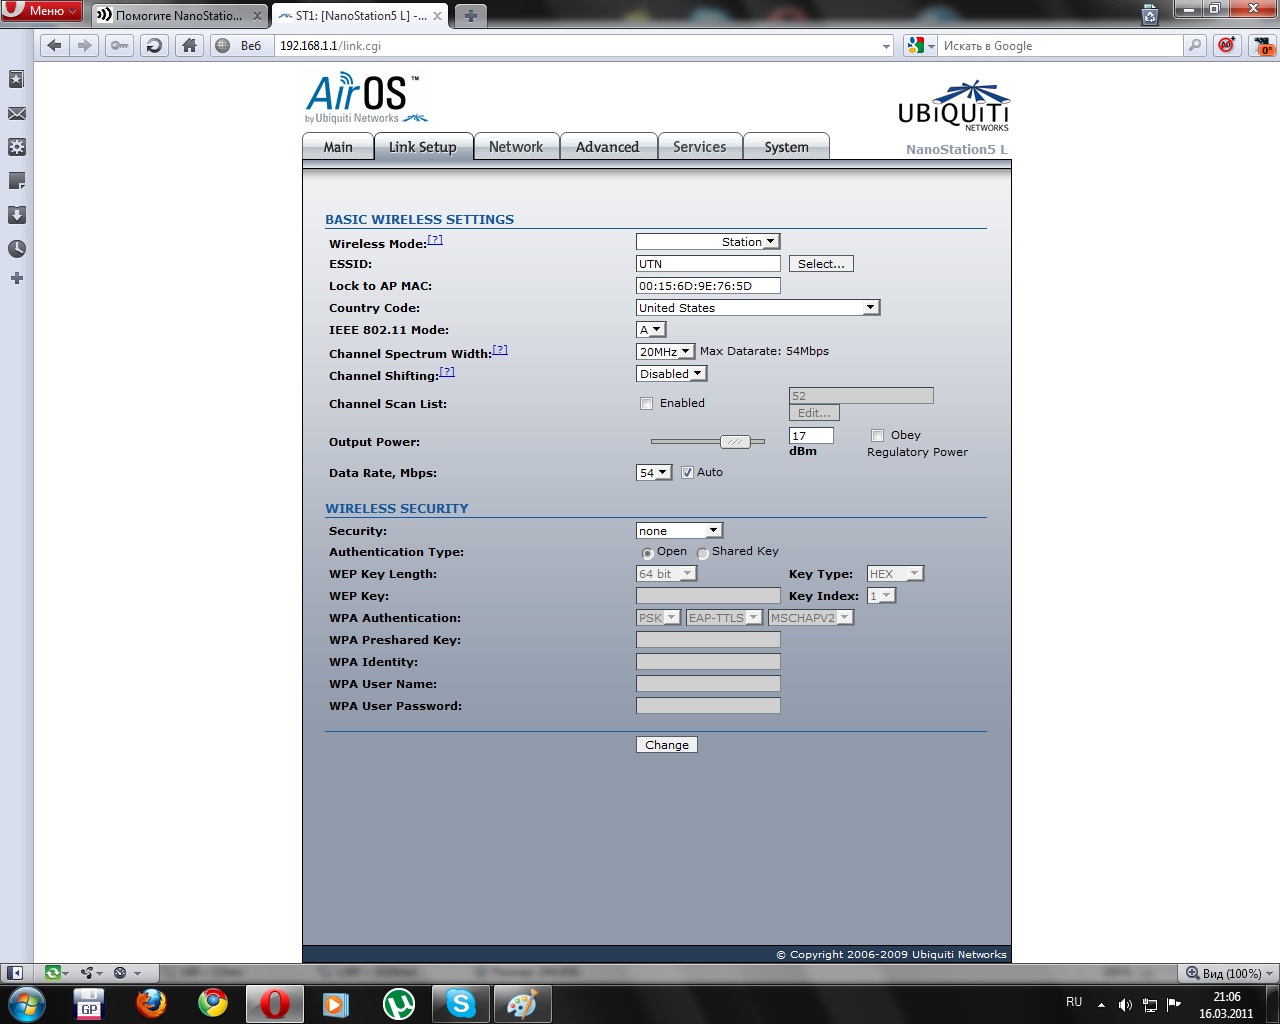The height and width of the screenshot is (1024, 1280).
Task: Switch to the Main tab
Action: coord(338,147)
